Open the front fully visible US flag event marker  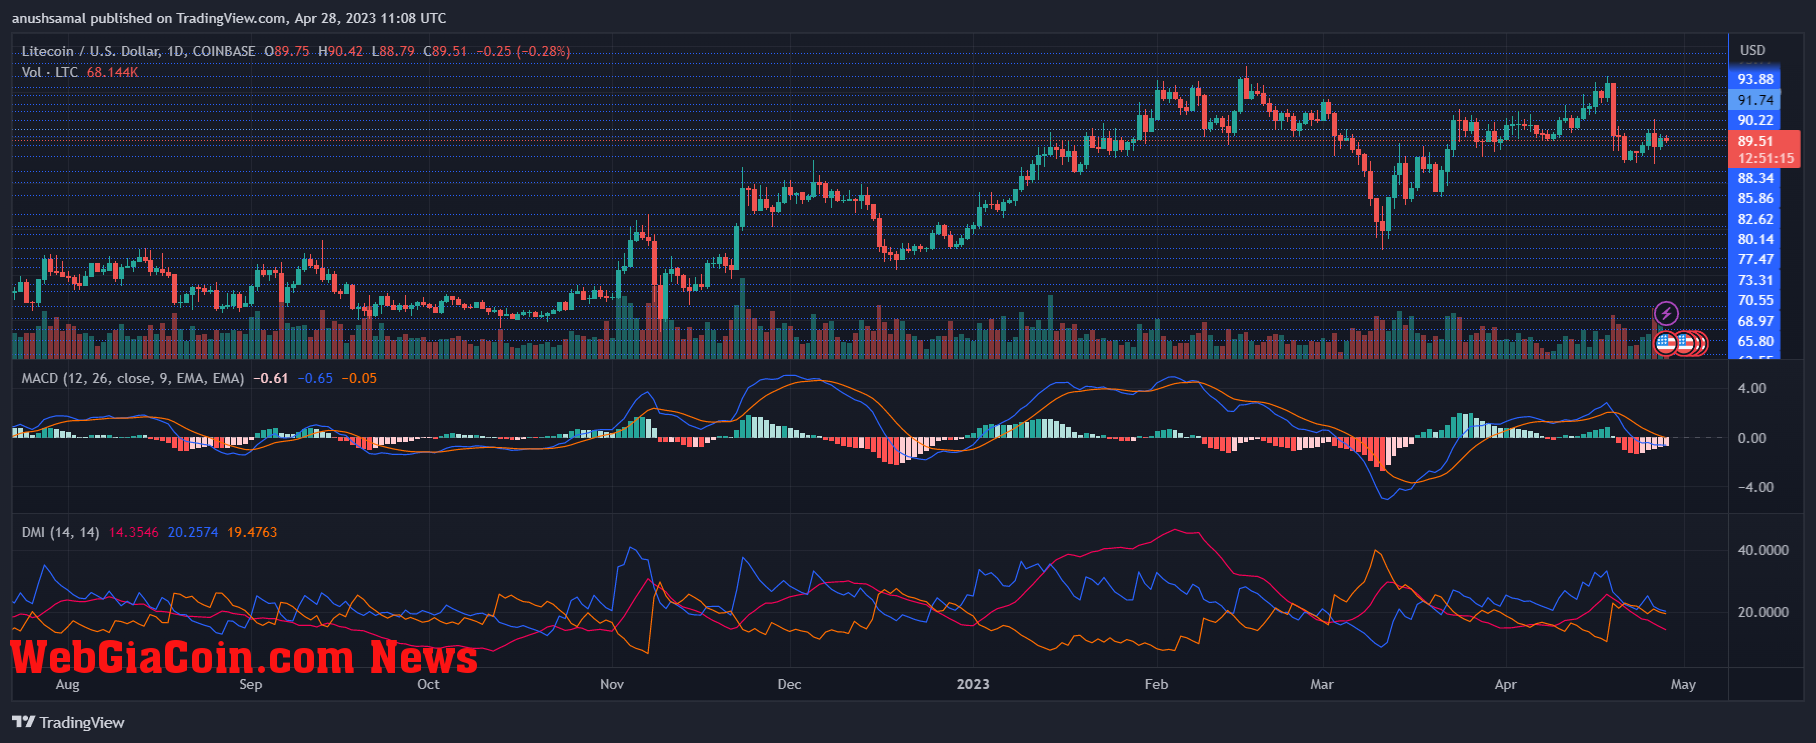[1665, 344]
